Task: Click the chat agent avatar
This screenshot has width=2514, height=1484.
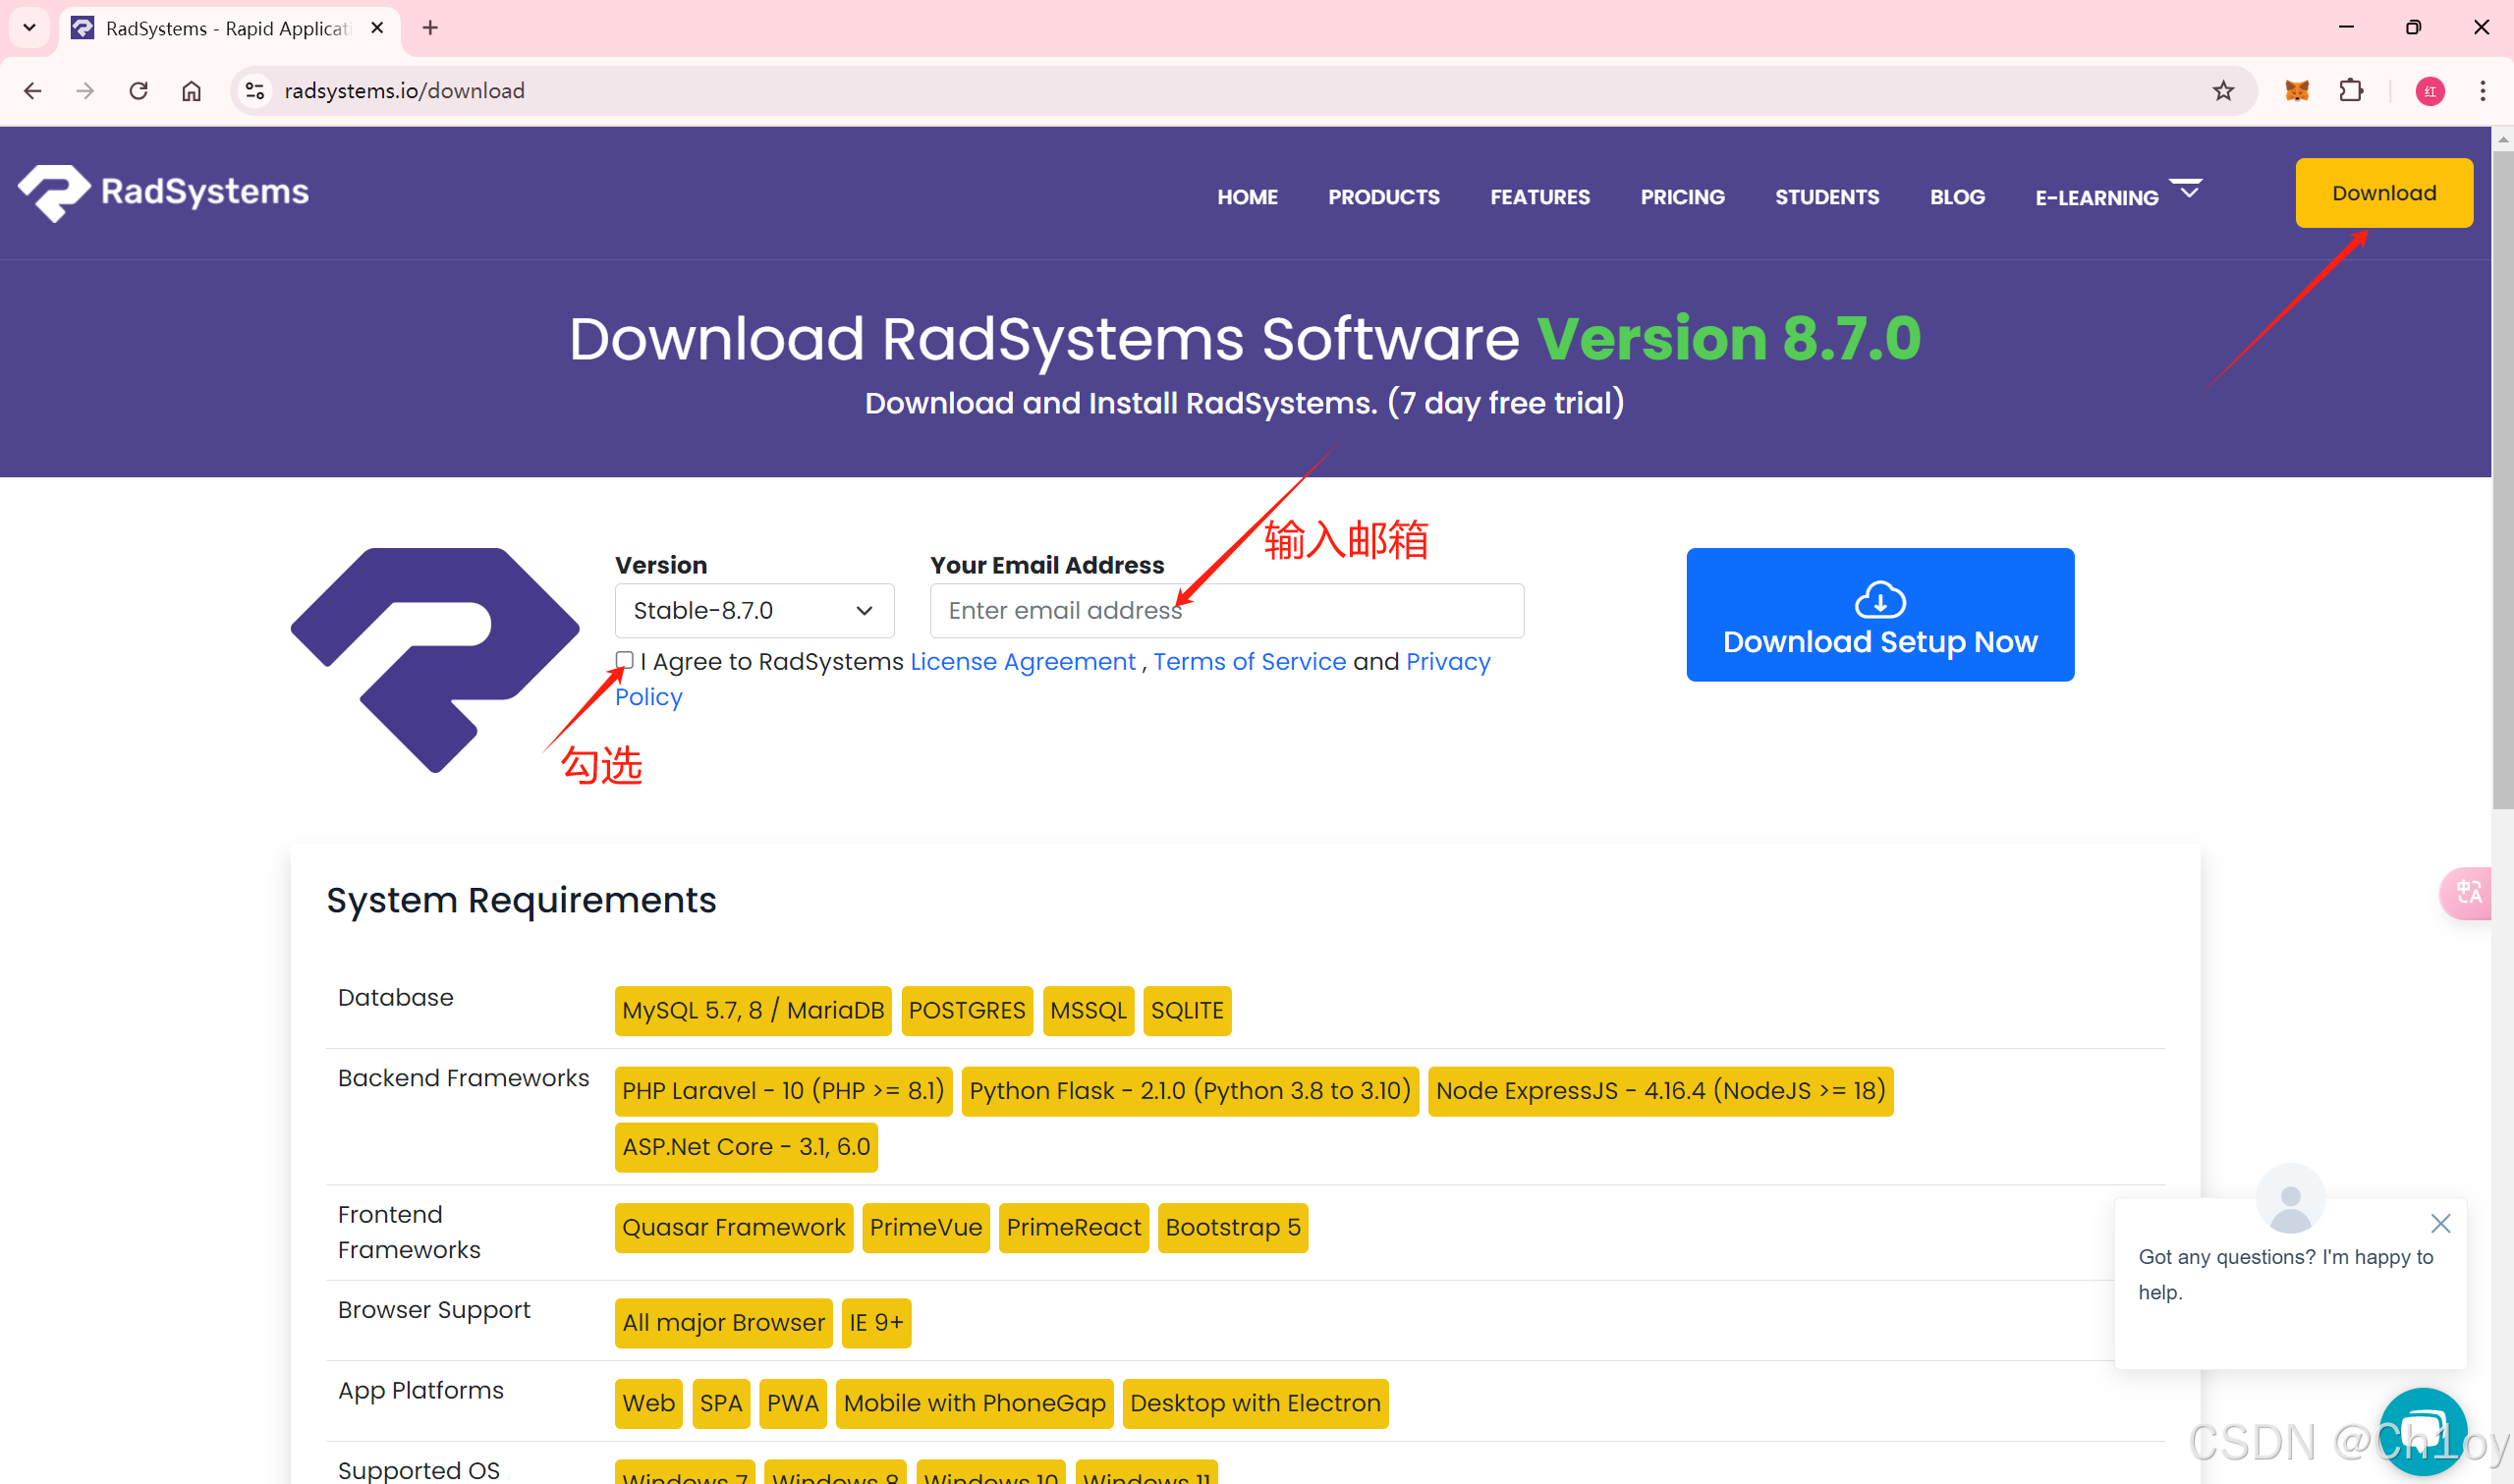Action: click(2290, 1198)
